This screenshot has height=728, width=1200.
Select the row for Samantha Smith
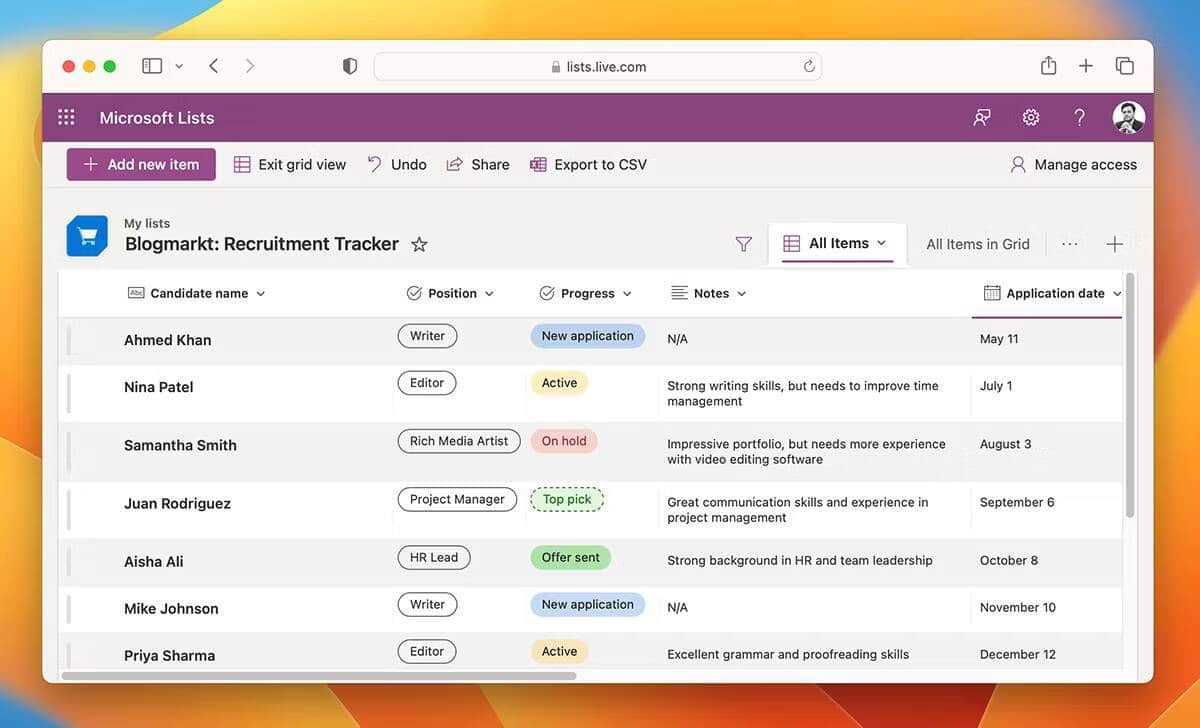[180, 445]
